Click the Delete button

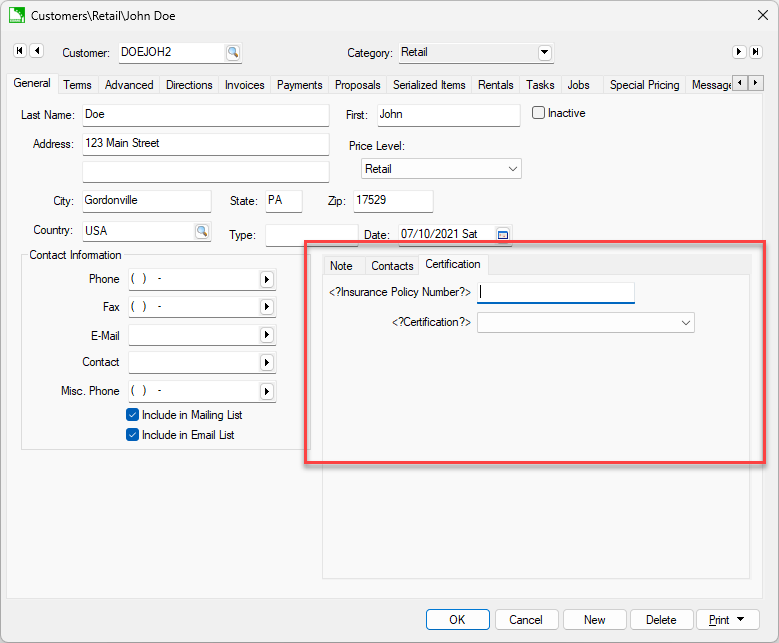tap(660, 620)
